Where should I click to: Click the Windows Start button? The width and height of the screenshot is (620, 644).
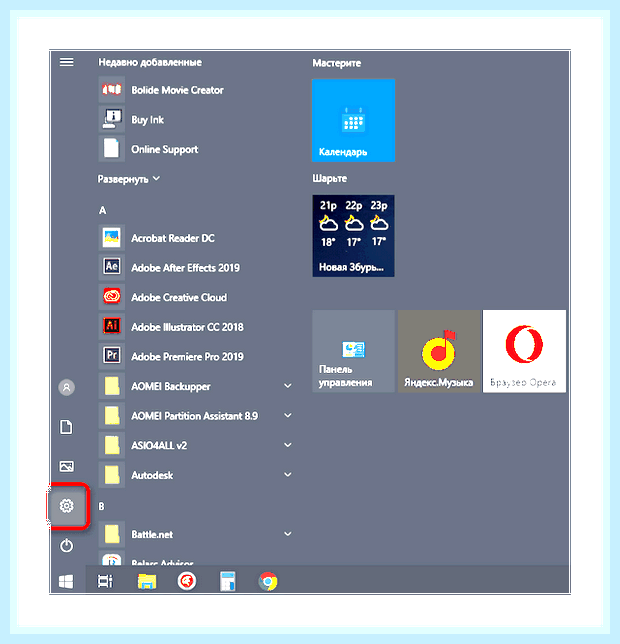[x=66, y=581]
